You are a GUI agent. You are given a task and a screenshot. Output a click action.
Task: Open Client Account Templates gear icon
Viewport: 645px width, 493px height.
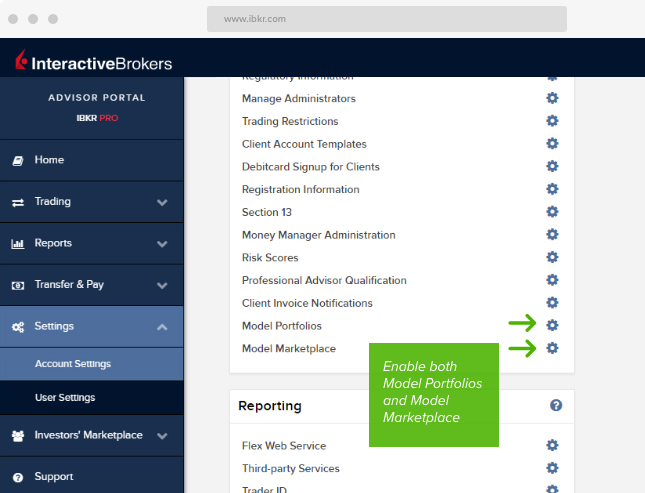coord(552,144)
